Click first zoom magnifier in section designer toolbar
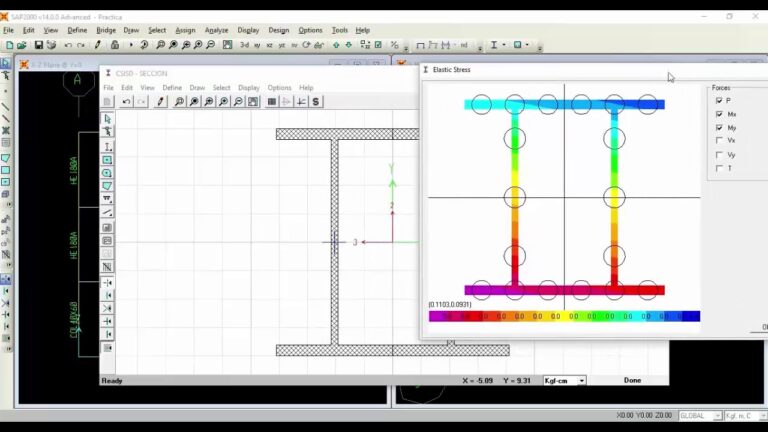Image resolution: width=768 pixels, height=432 pixels. click(x=179, y=102)
